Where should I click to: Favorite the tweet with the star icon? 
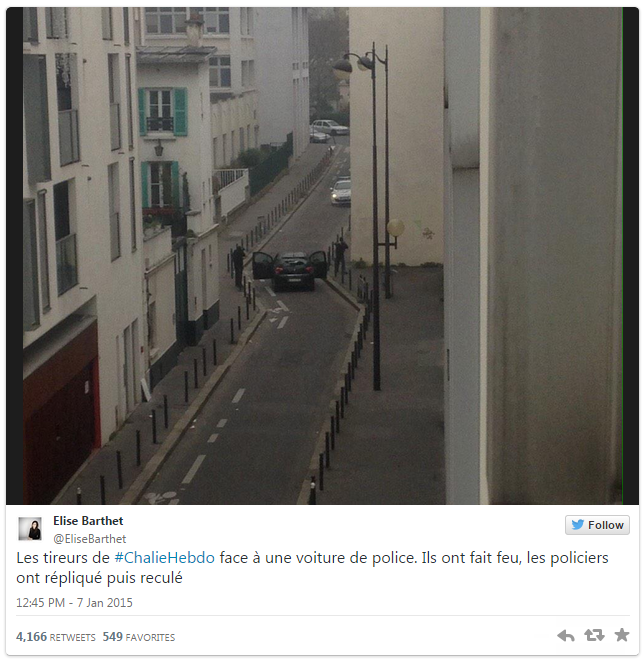(x=621, y=635)
